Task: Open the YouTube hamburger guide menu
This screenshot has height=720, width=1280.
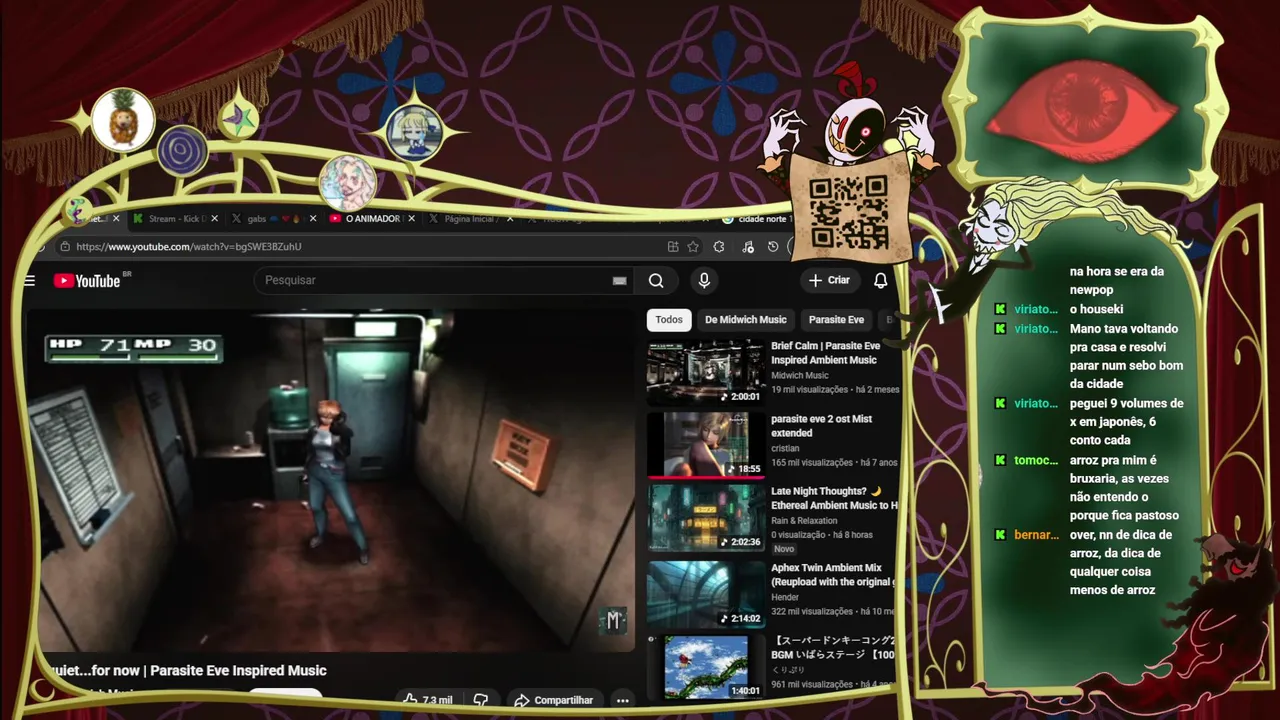Action: [x=30, y=281]
